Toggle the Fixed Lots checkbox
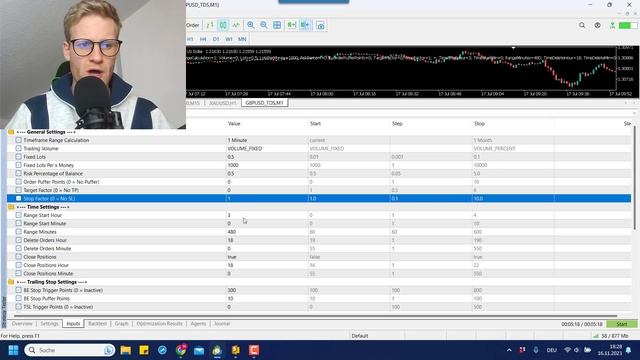This screenshot has width=640, height=360. coord(18,157)
